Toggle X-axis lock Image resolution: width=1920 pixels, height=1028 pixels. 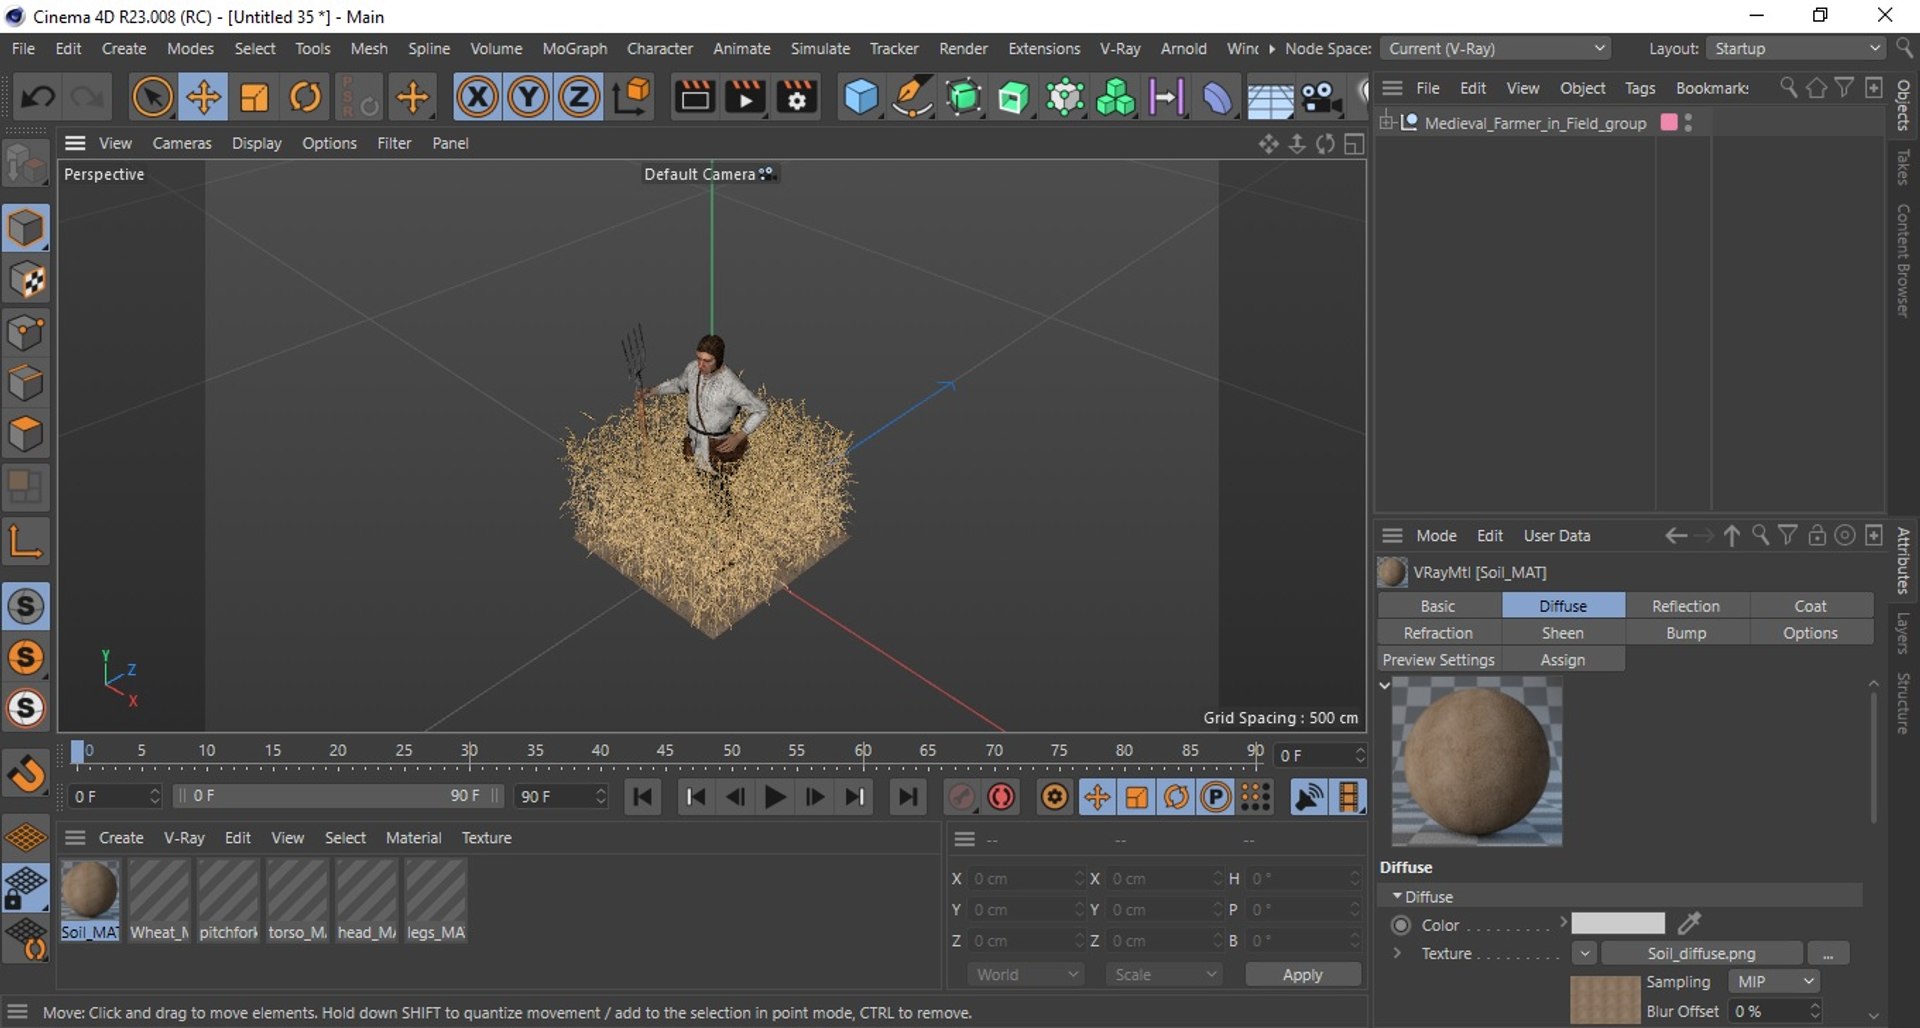(x=477, y=98)
